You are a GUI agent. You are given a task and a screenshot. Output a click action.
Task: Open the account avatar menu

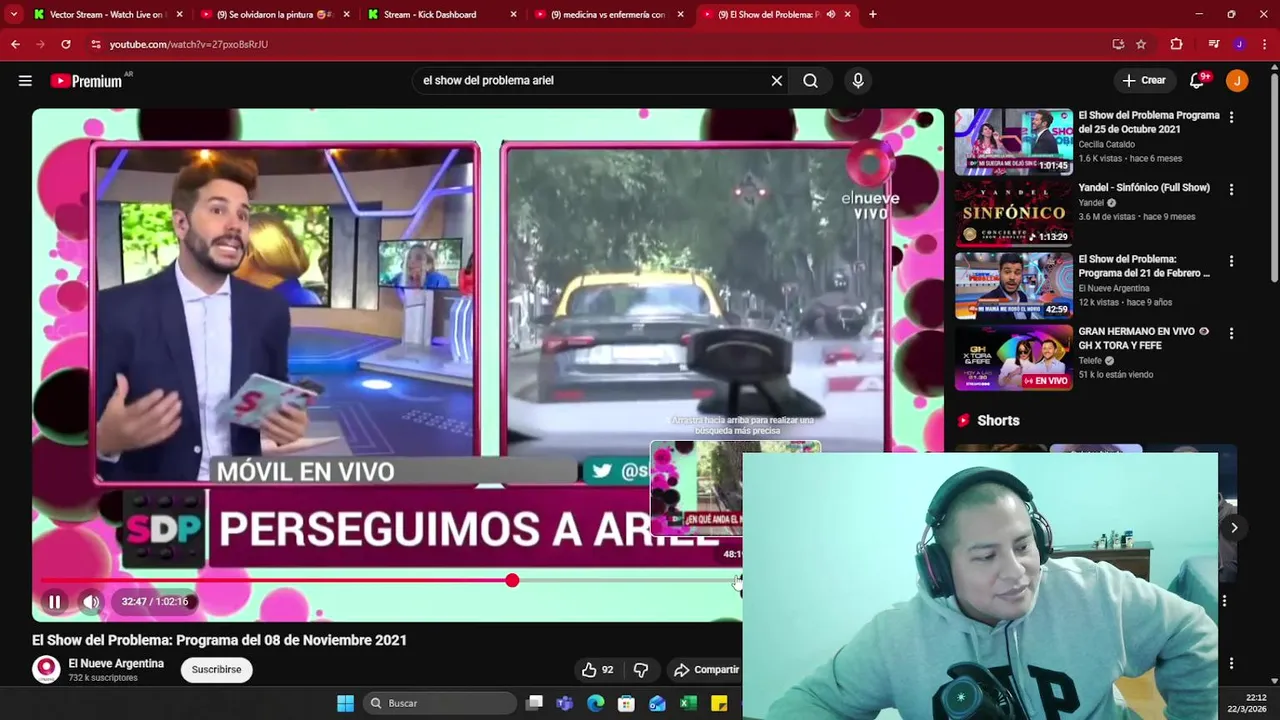pyautogui.click(x=1238, y=81)
